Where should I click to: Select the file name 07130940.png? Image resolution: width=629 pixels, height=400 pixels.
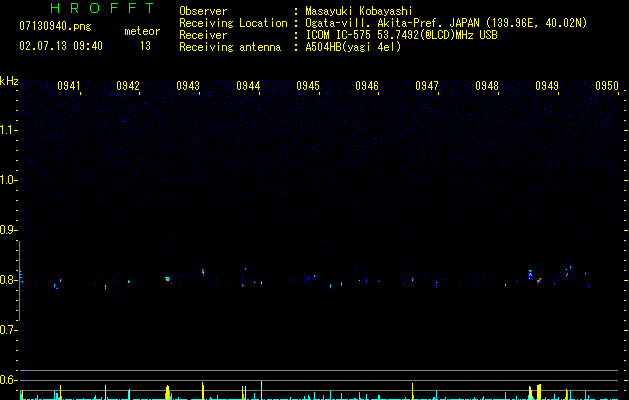coord(55,26)
